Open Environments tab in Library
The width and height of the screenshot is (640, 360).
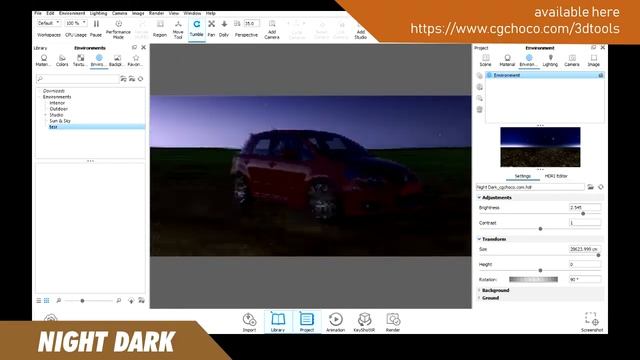click(98, 60)
